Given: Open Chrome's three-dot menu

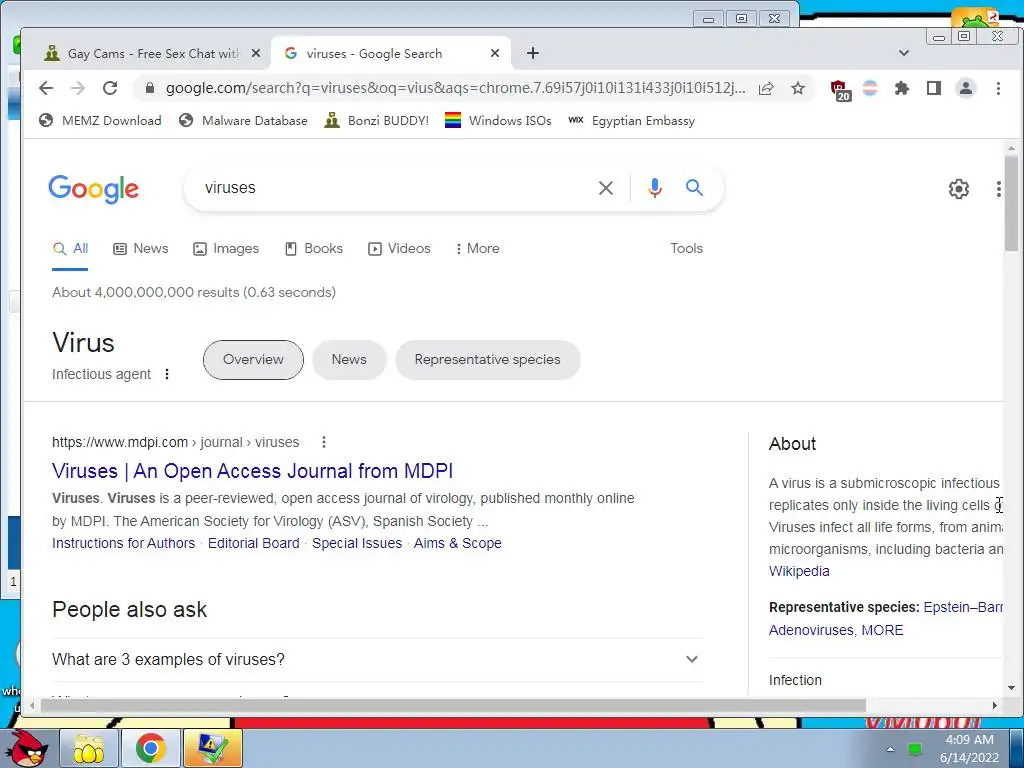Looking at the screenshot, I should (998, 88).
